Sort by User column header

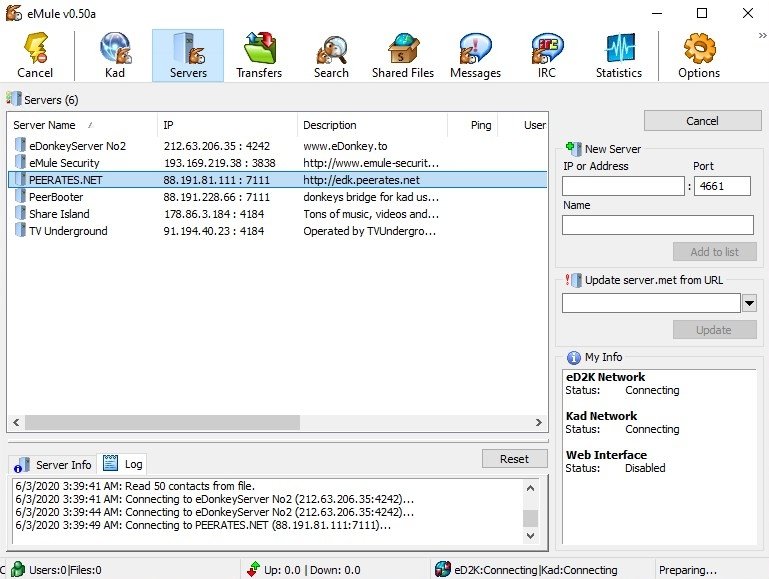523,125
